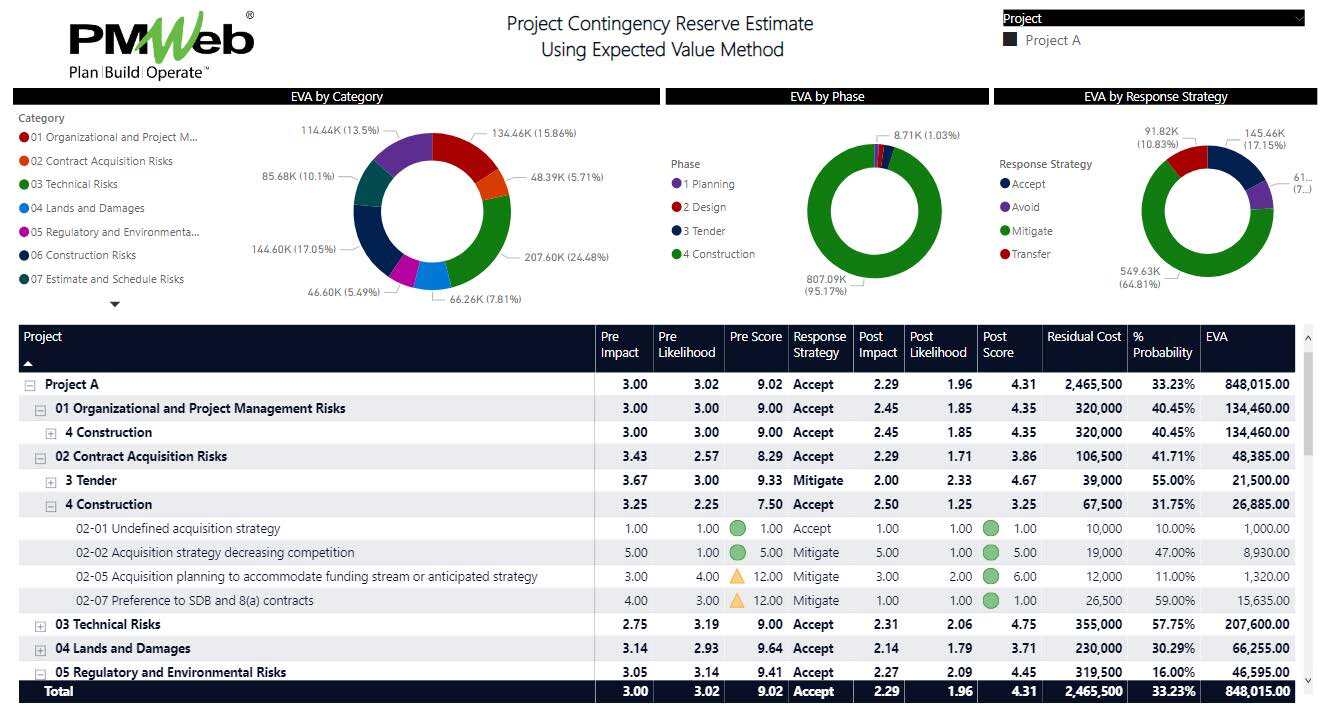Sort by the EVA column header
This screenshot has height=714, width=1320.
pos(1216,337)
